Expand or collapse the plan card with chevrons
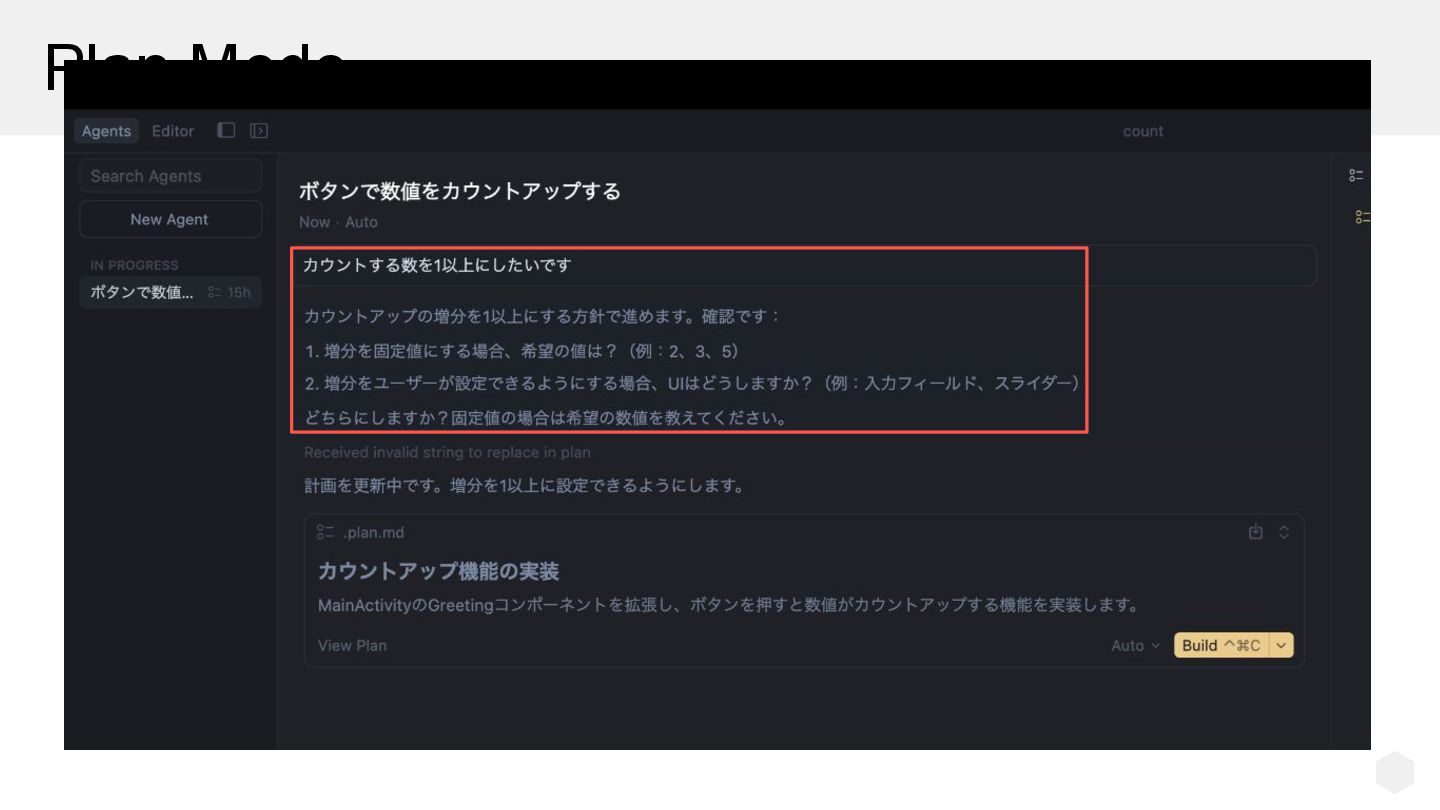Image resolution: width=1440 pixels, height=810 pixels. (1284, 532)
